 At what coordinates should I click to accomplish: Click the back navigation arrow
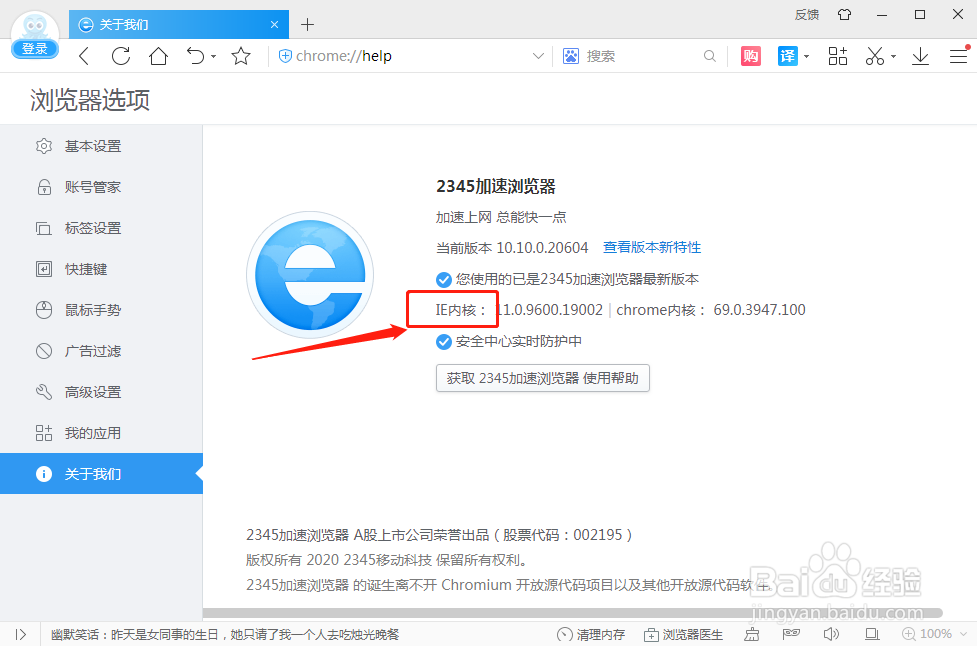point(85,56)
